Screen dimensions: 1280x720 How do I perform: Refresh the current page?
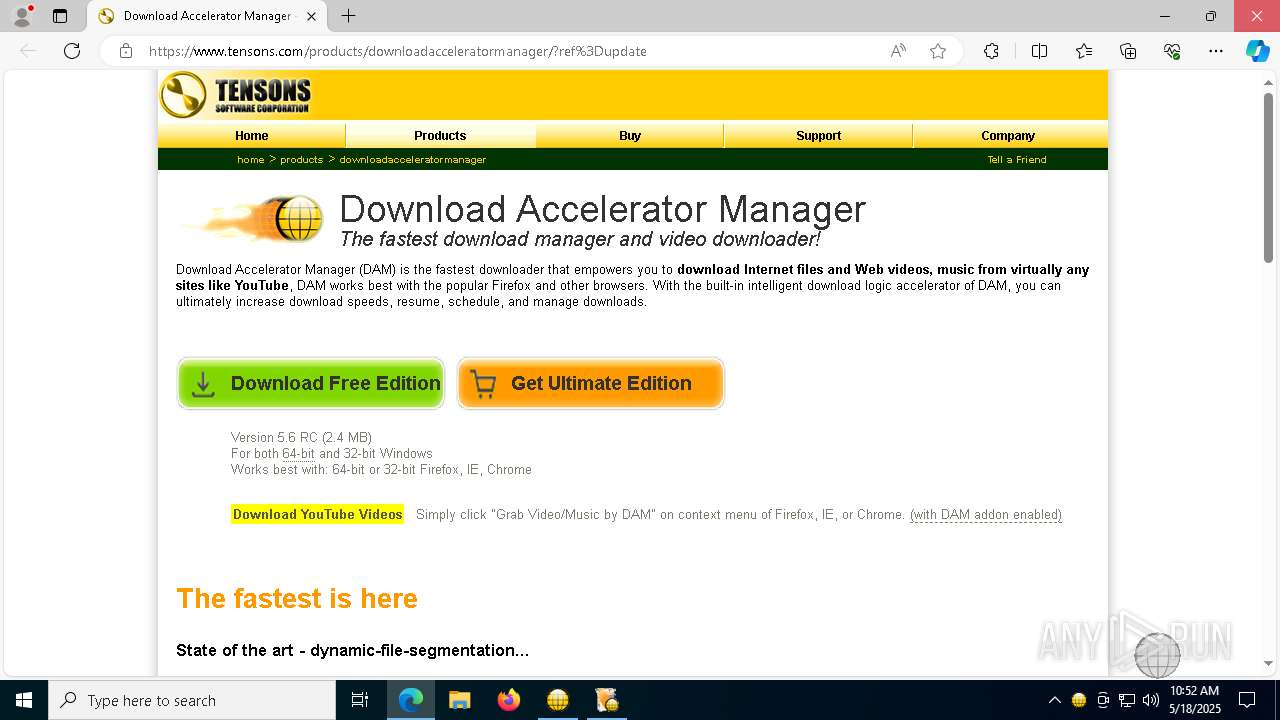click(x=72, y=51)
